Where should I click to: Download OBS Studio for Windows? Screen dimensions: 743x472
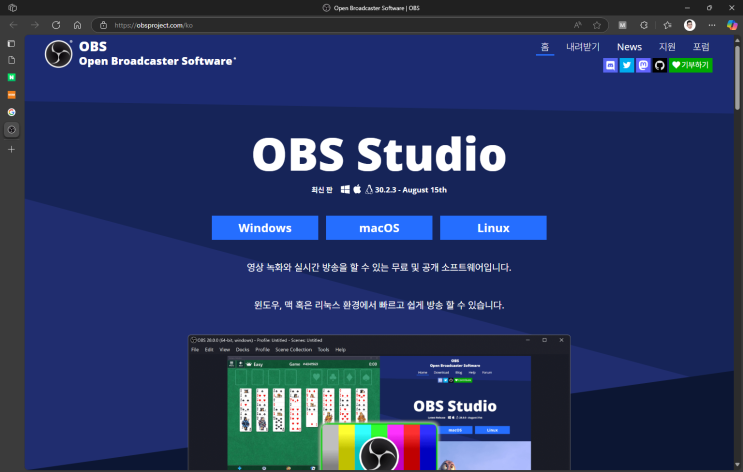coord(265,228)
